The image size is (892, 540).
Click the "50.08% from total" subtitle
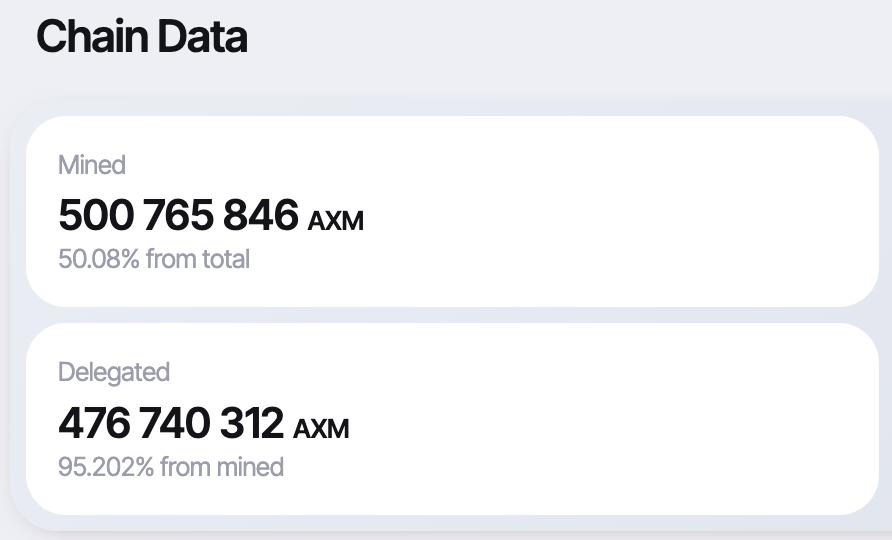coord(154,259)
